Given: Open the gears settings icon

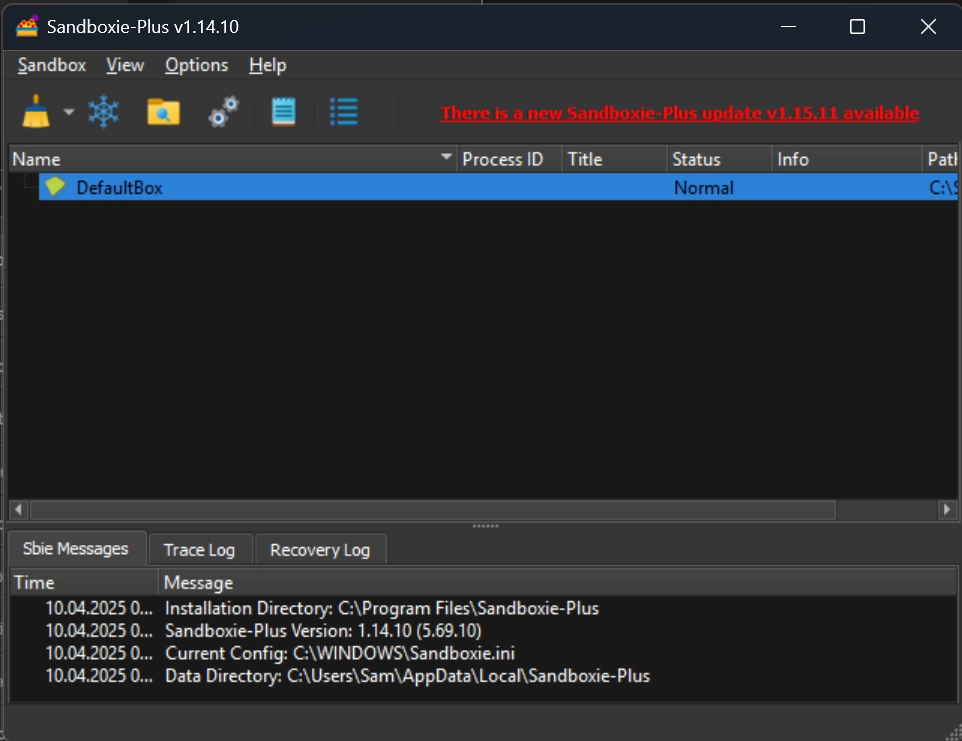Looking at the screenshot, I should tap(223, 112).
